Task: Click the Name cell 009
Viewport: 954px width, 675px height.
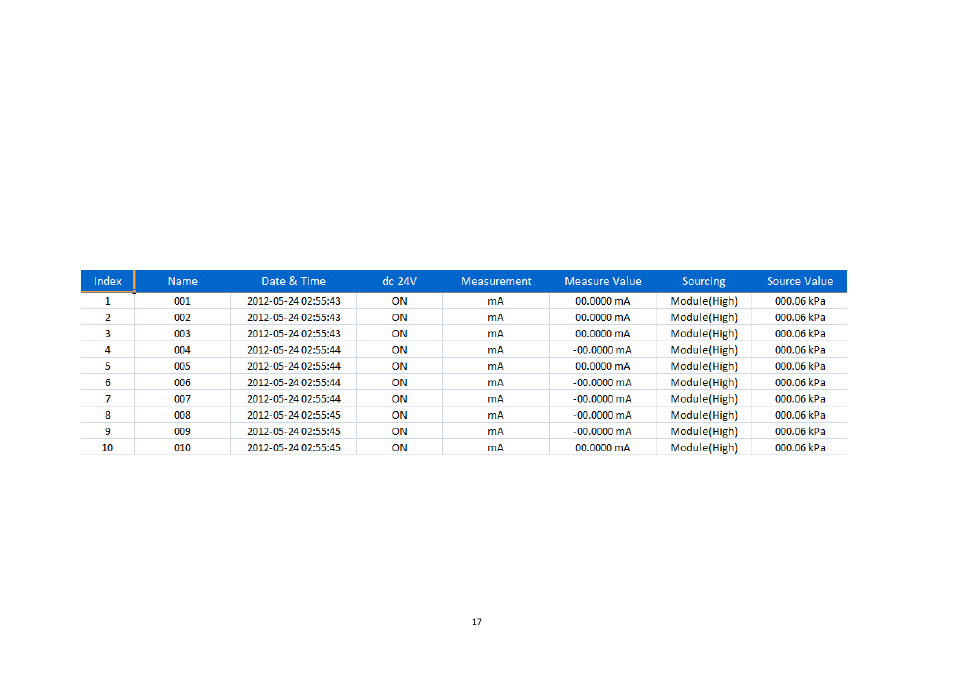Action: tap(183, 432)
